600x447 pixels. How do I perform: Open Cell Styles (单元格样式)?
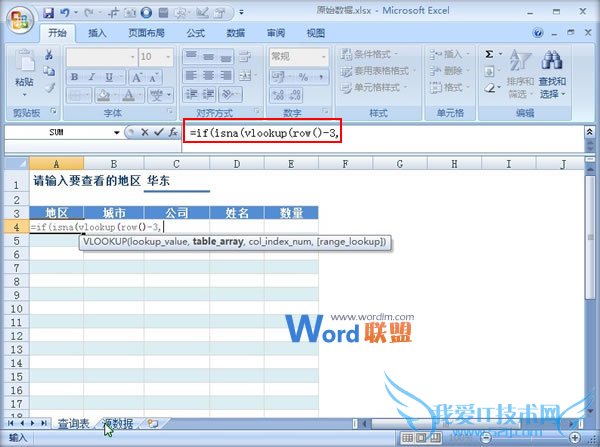(373, 87)
